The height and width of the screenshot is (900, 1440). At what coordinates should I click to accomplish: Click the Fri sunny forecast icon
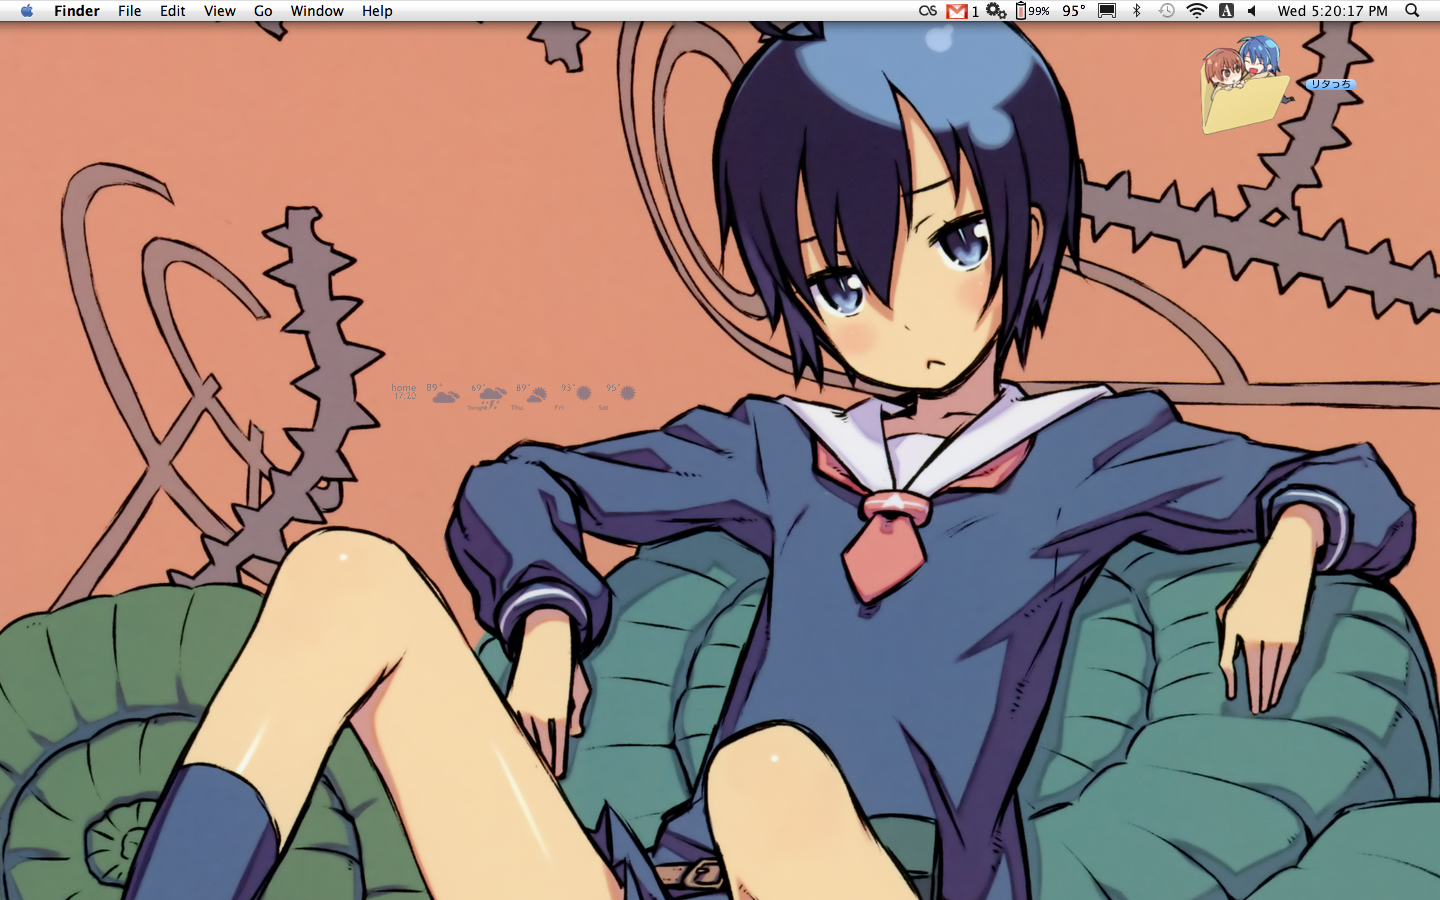point(583,393)
